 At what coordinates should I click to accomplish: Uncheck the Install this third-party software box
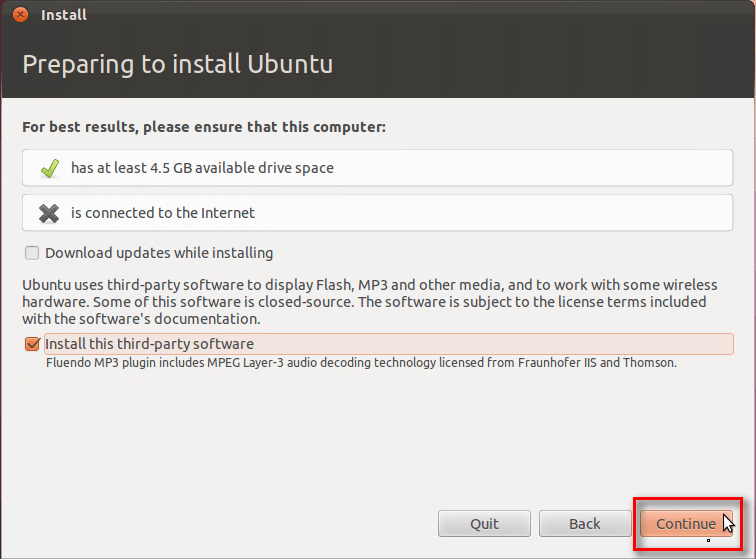(32, 344)
